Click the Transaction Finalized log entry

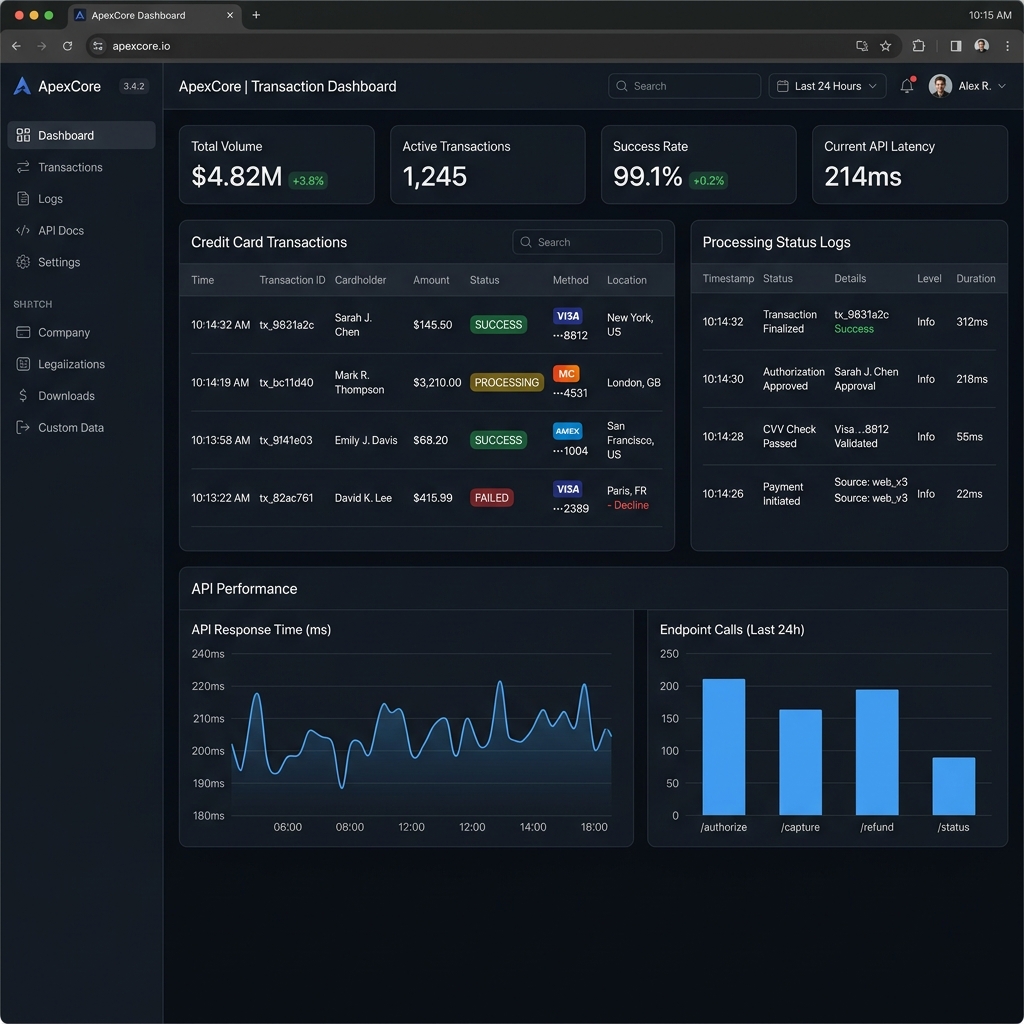click(849, 322)
